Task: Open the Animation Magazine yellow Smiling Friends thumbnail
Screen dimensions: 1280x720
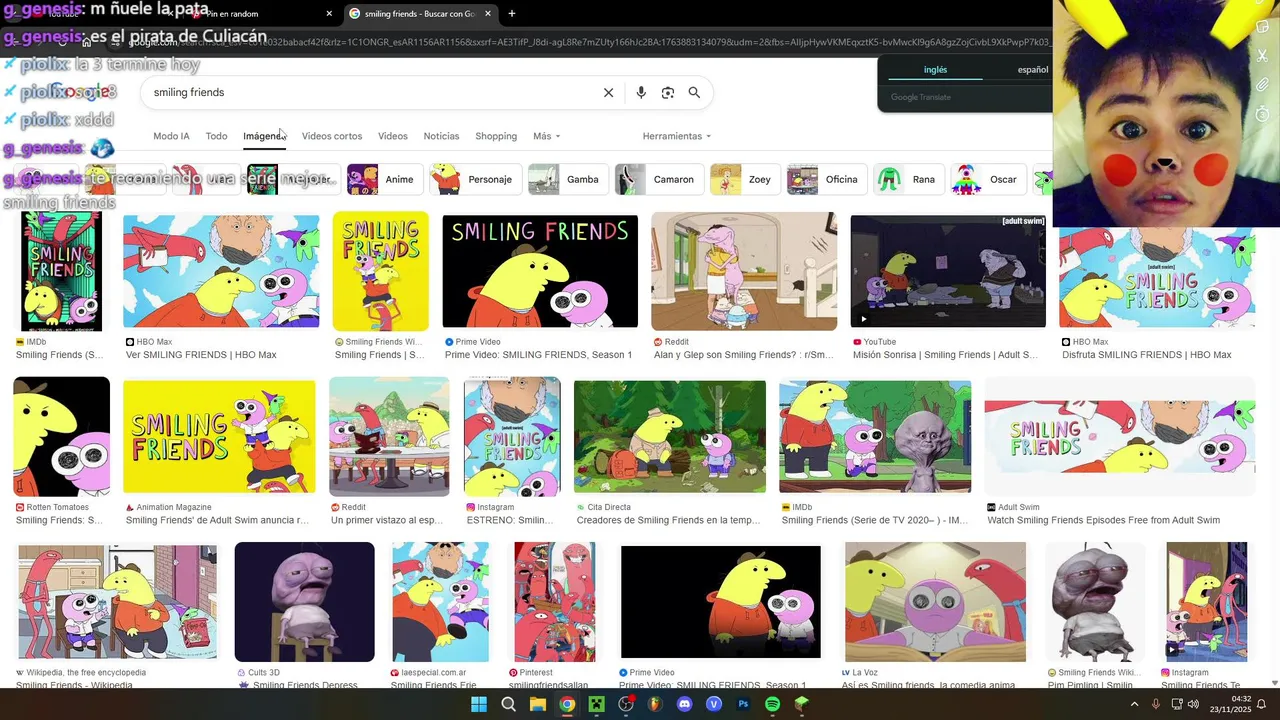Action: (219, 437)
